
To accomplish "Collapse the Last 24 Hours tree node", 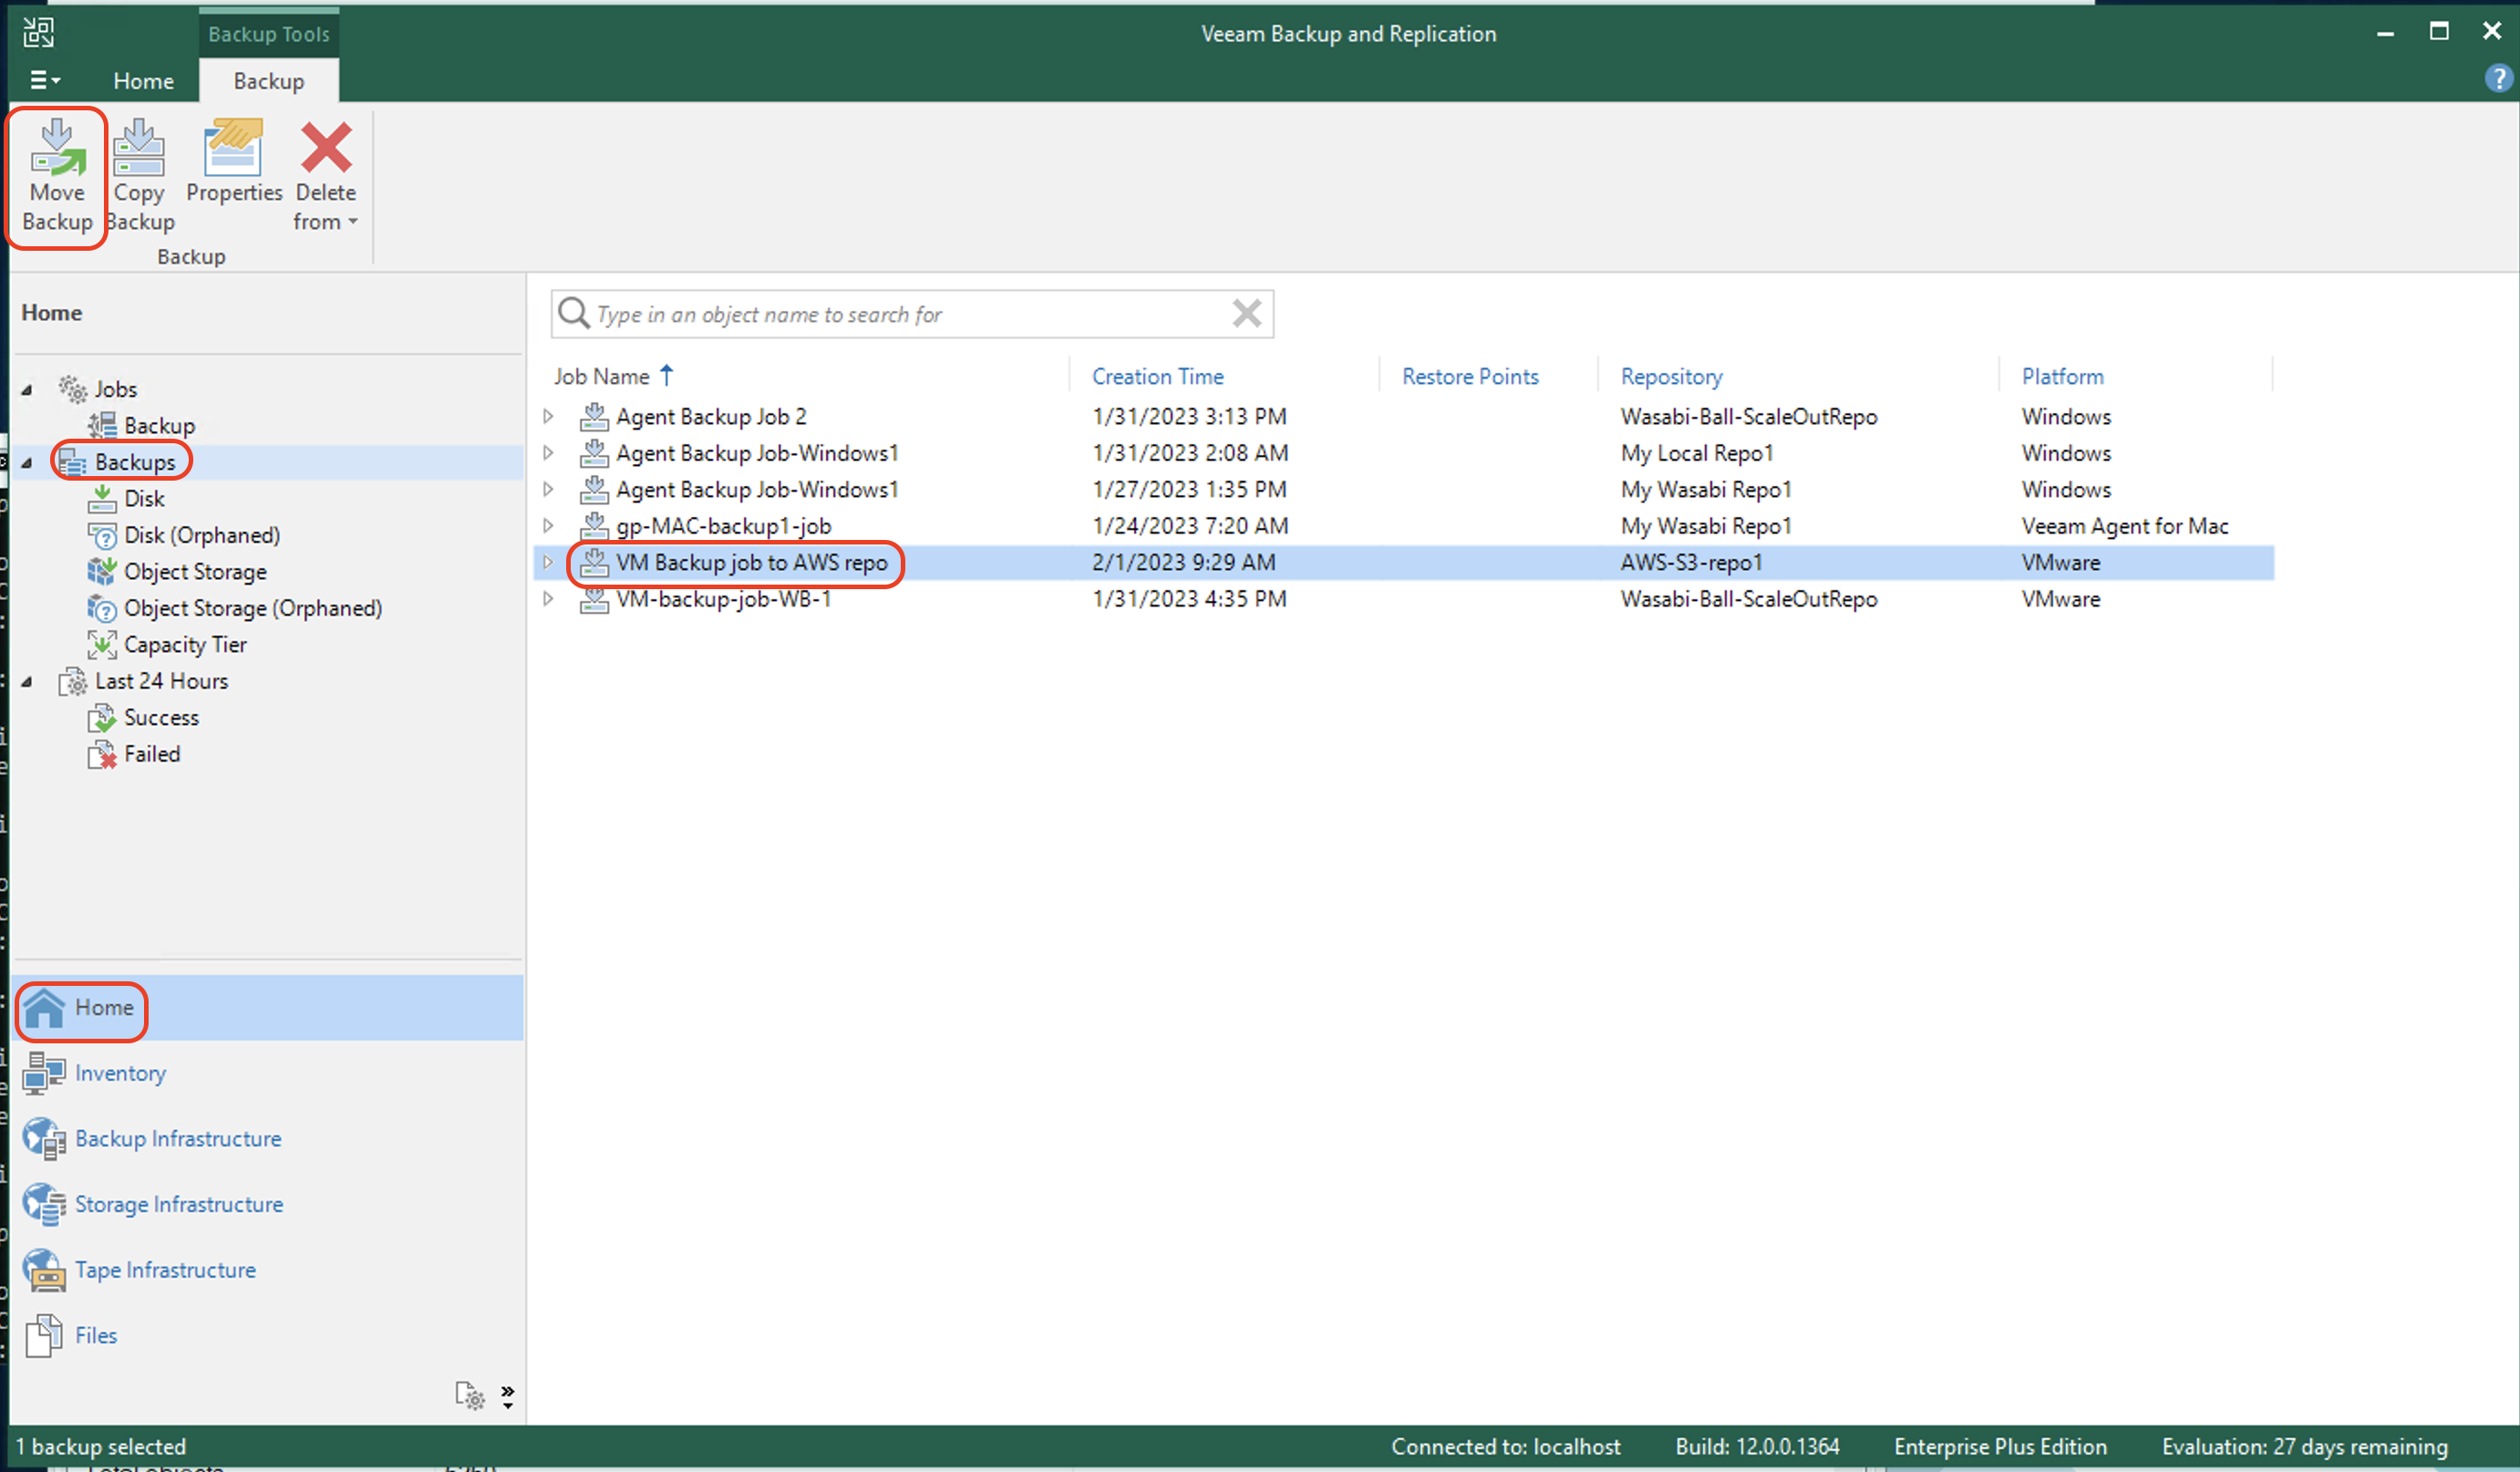I will pos(27,682).
